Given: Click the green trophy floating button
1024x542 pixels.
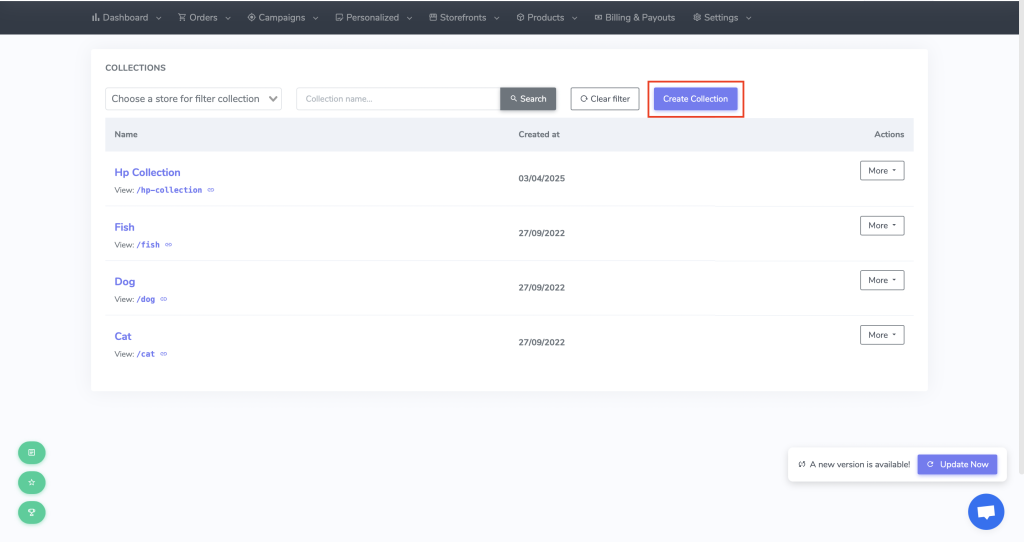Looking at the screenshot, I should 32,512.
